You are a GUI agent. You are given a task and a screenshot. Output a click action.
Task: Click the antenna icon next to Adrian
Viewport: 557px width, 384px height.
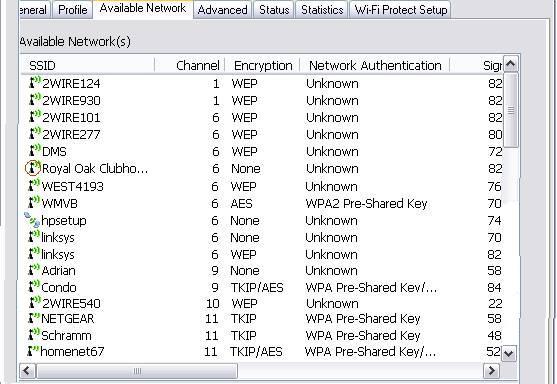coord(34,270)
